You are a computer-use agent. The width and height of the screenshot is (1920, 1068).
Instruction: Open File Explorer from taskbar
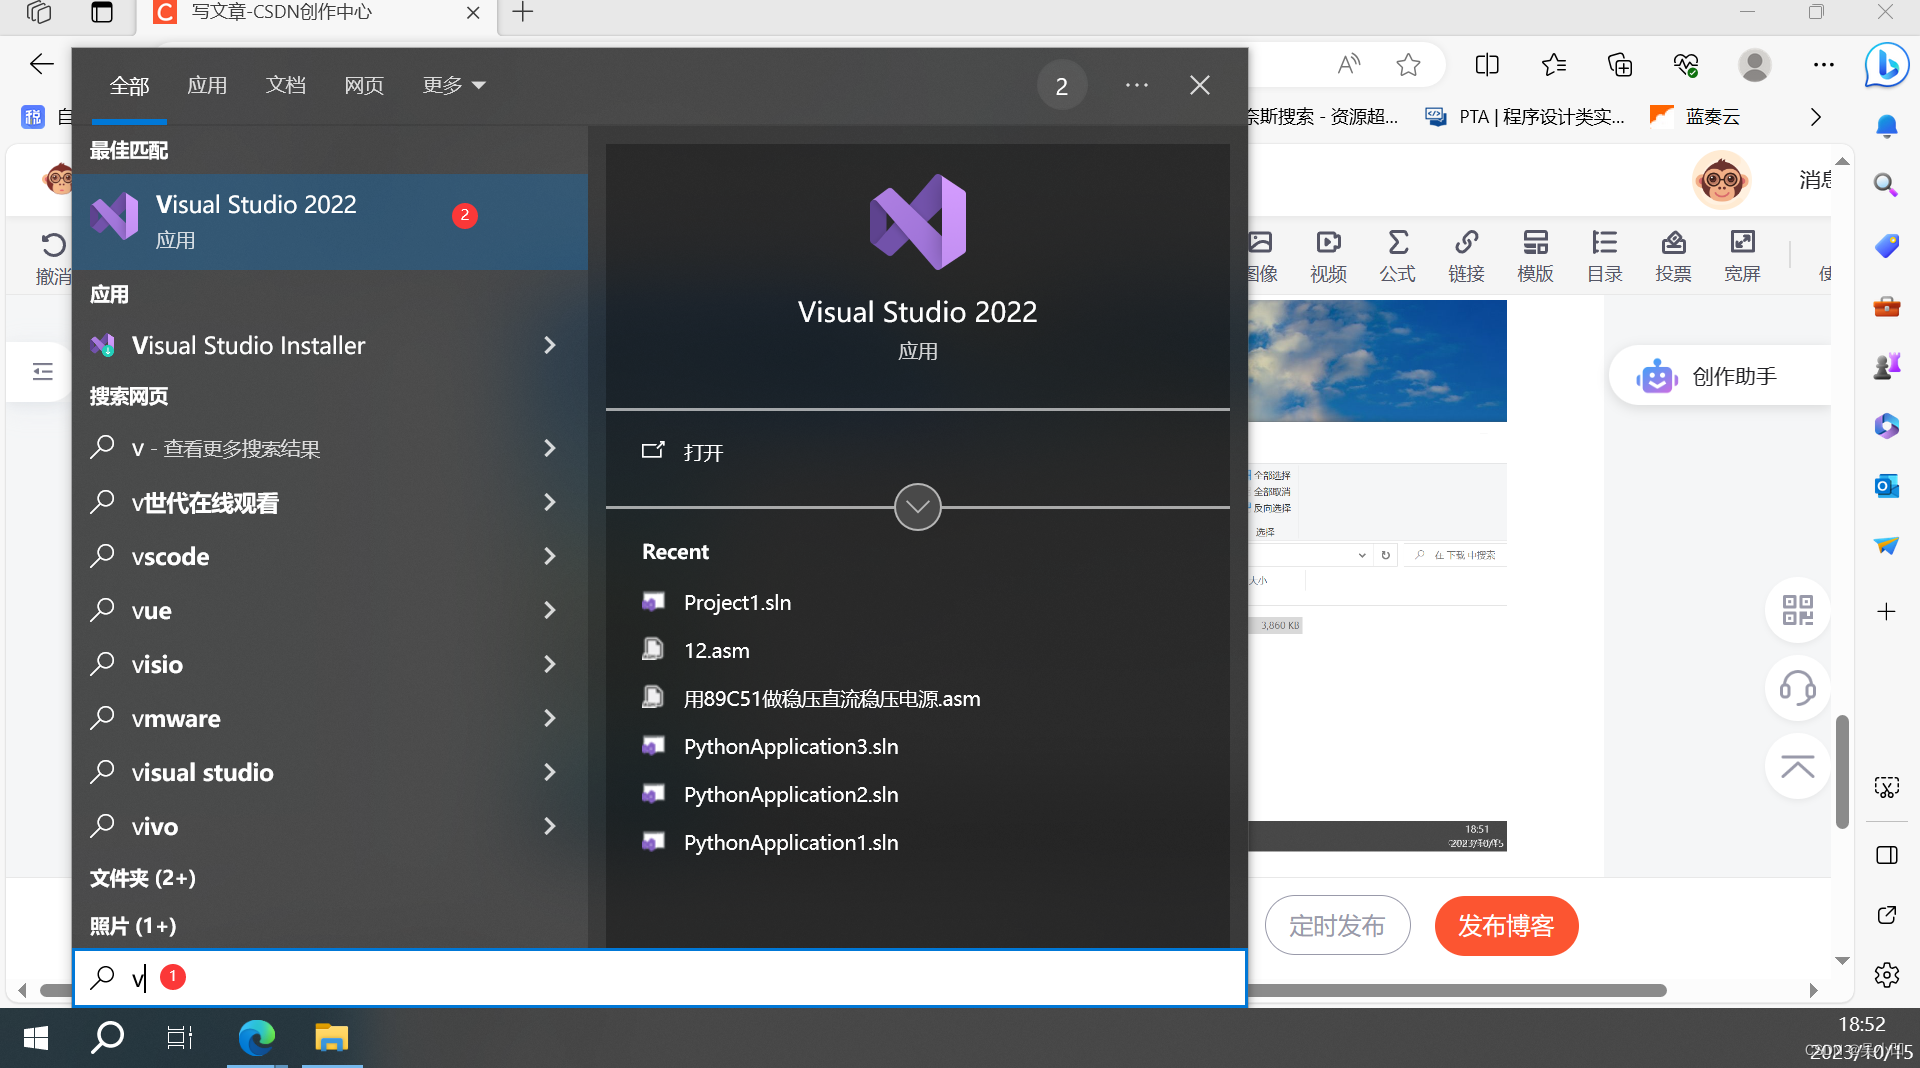(x=331, y=1038)
